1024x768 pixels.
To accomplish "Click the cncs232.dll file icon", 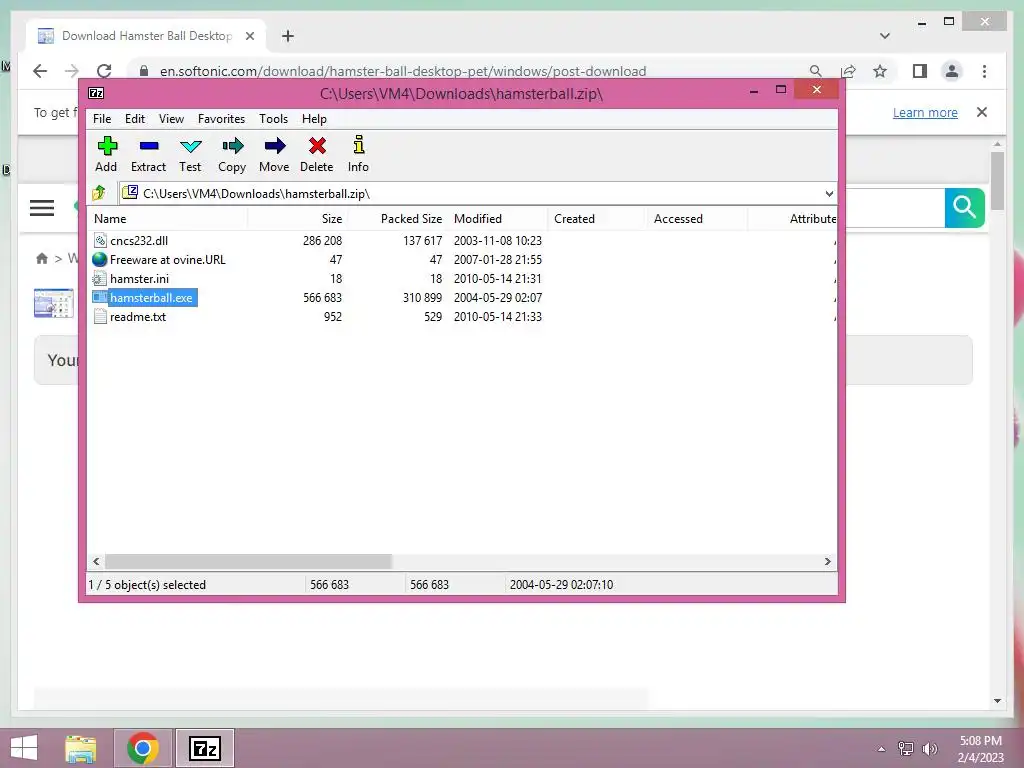I will tap(100, 240).
